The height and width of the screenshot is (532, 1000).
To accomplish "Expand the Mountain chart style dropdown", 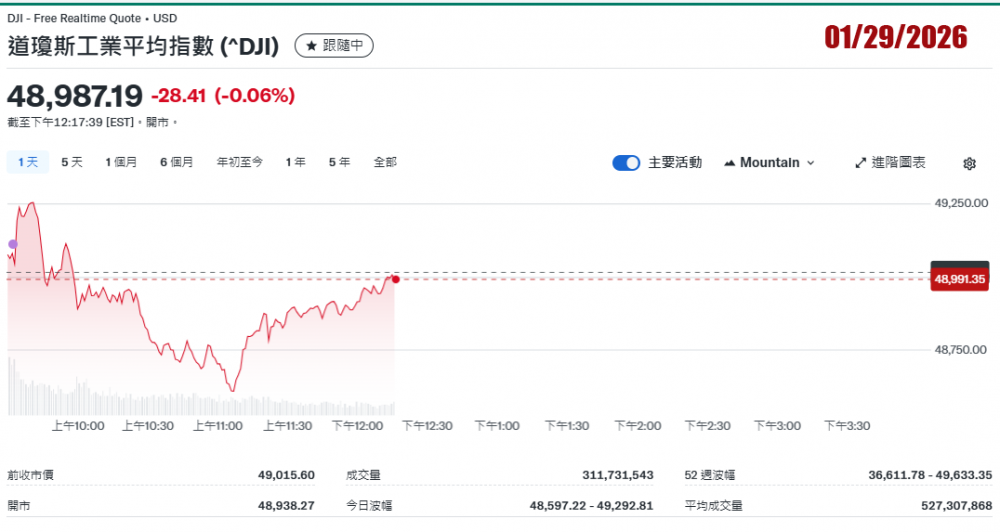I will [809, 163].
